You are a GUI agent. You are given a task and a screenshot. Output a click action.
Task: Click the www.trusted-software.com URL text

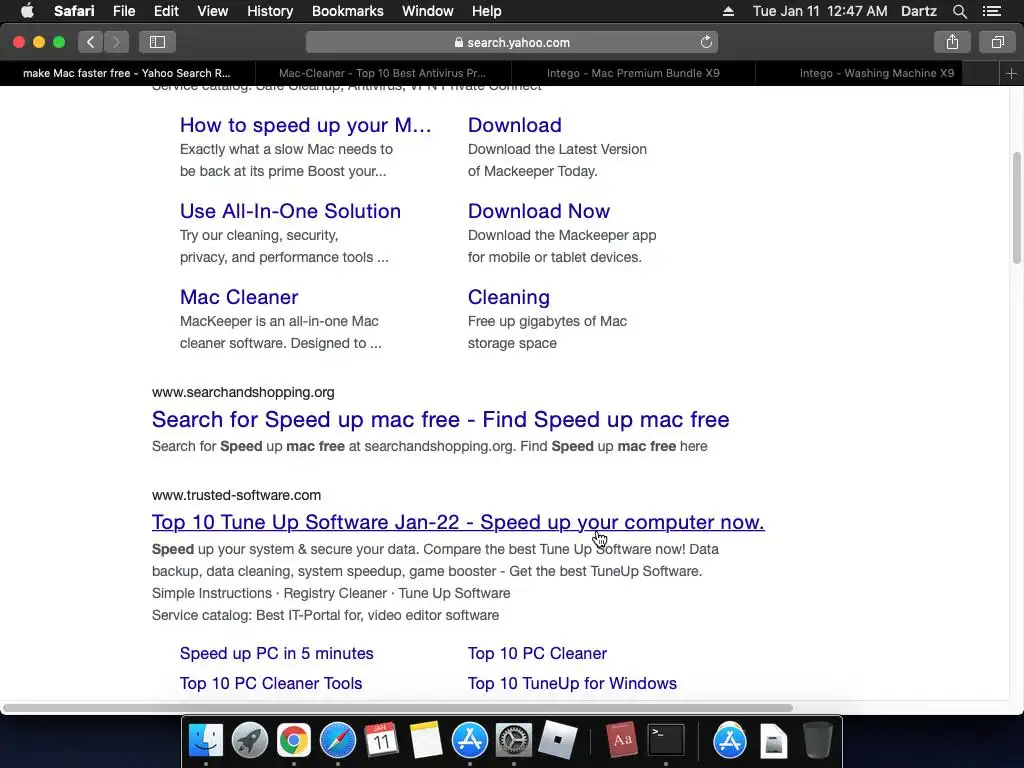pos(236,495)
